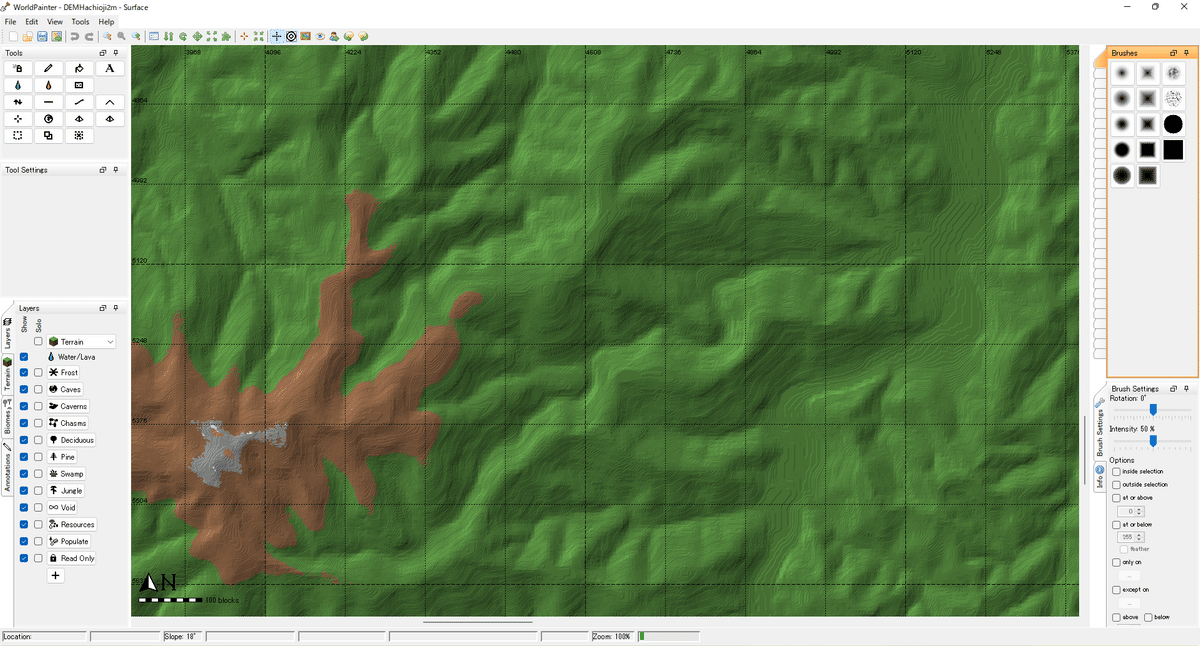Click the eye view-distance toolbar icon
Viewport: 1200px width, 646px height.
tap(320, 37)
